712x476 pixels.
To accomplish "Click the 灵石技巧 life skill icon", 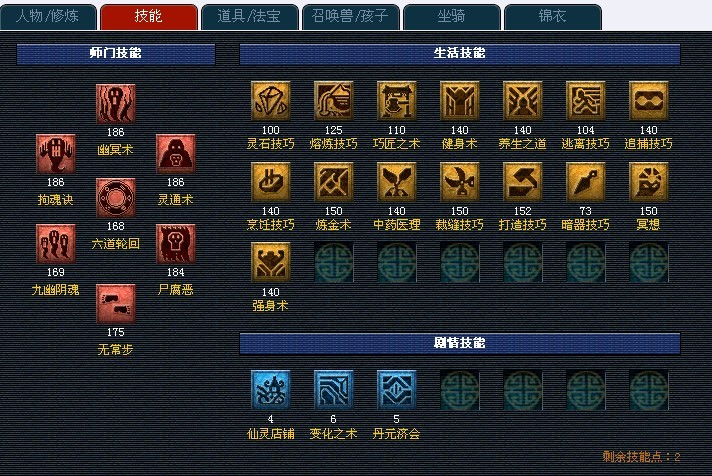I will pyautogui.click(x=270, y=101).
